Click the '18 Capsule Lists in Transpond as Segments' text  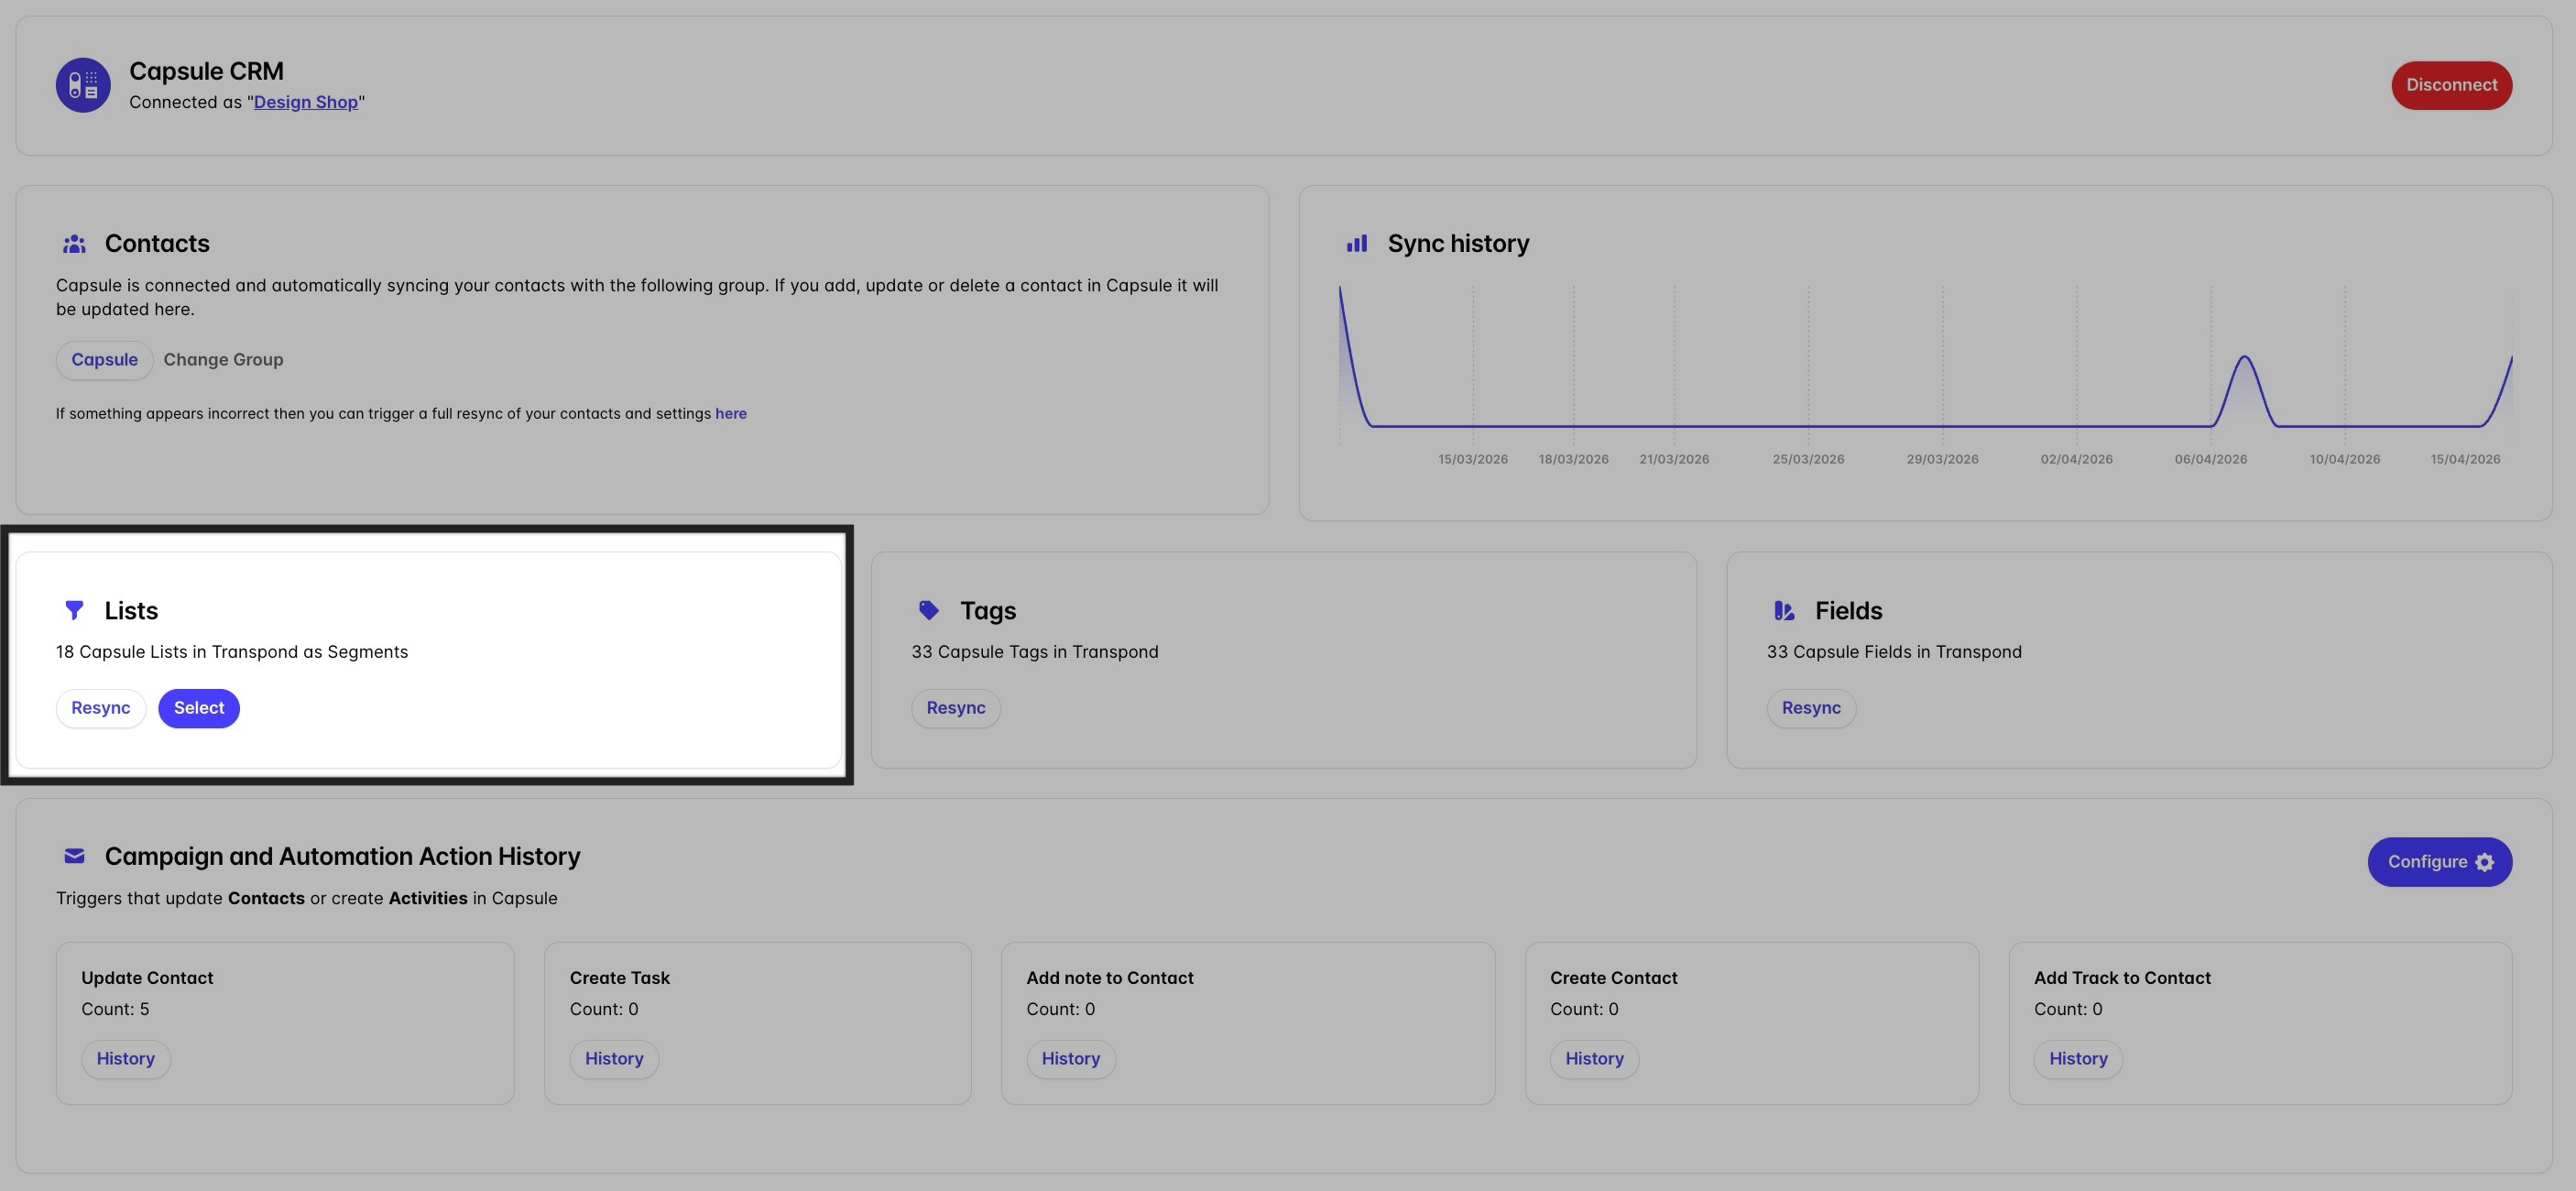click(x=232, y=652)
